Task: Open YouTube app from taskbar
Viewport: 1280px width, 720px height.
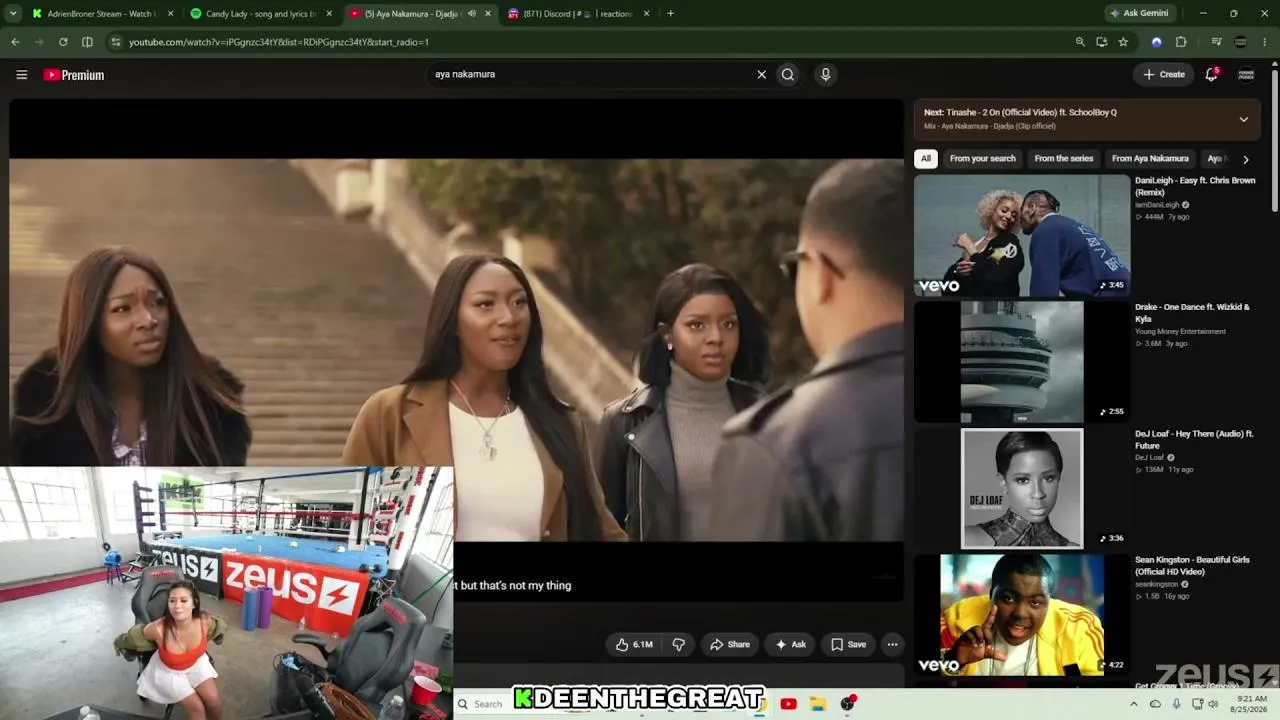Action: tap(788, 704)
